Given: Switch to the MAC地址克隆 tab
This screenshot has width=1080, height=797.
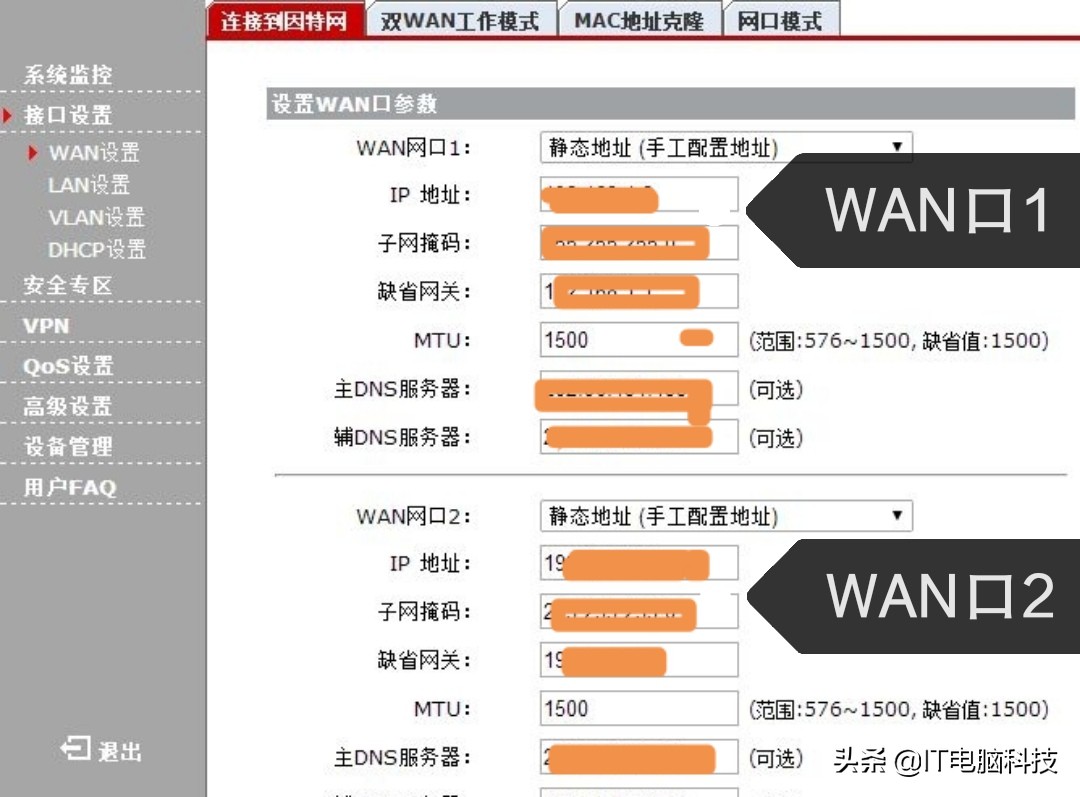Looking at the screenshot, I should click(639, 19).
